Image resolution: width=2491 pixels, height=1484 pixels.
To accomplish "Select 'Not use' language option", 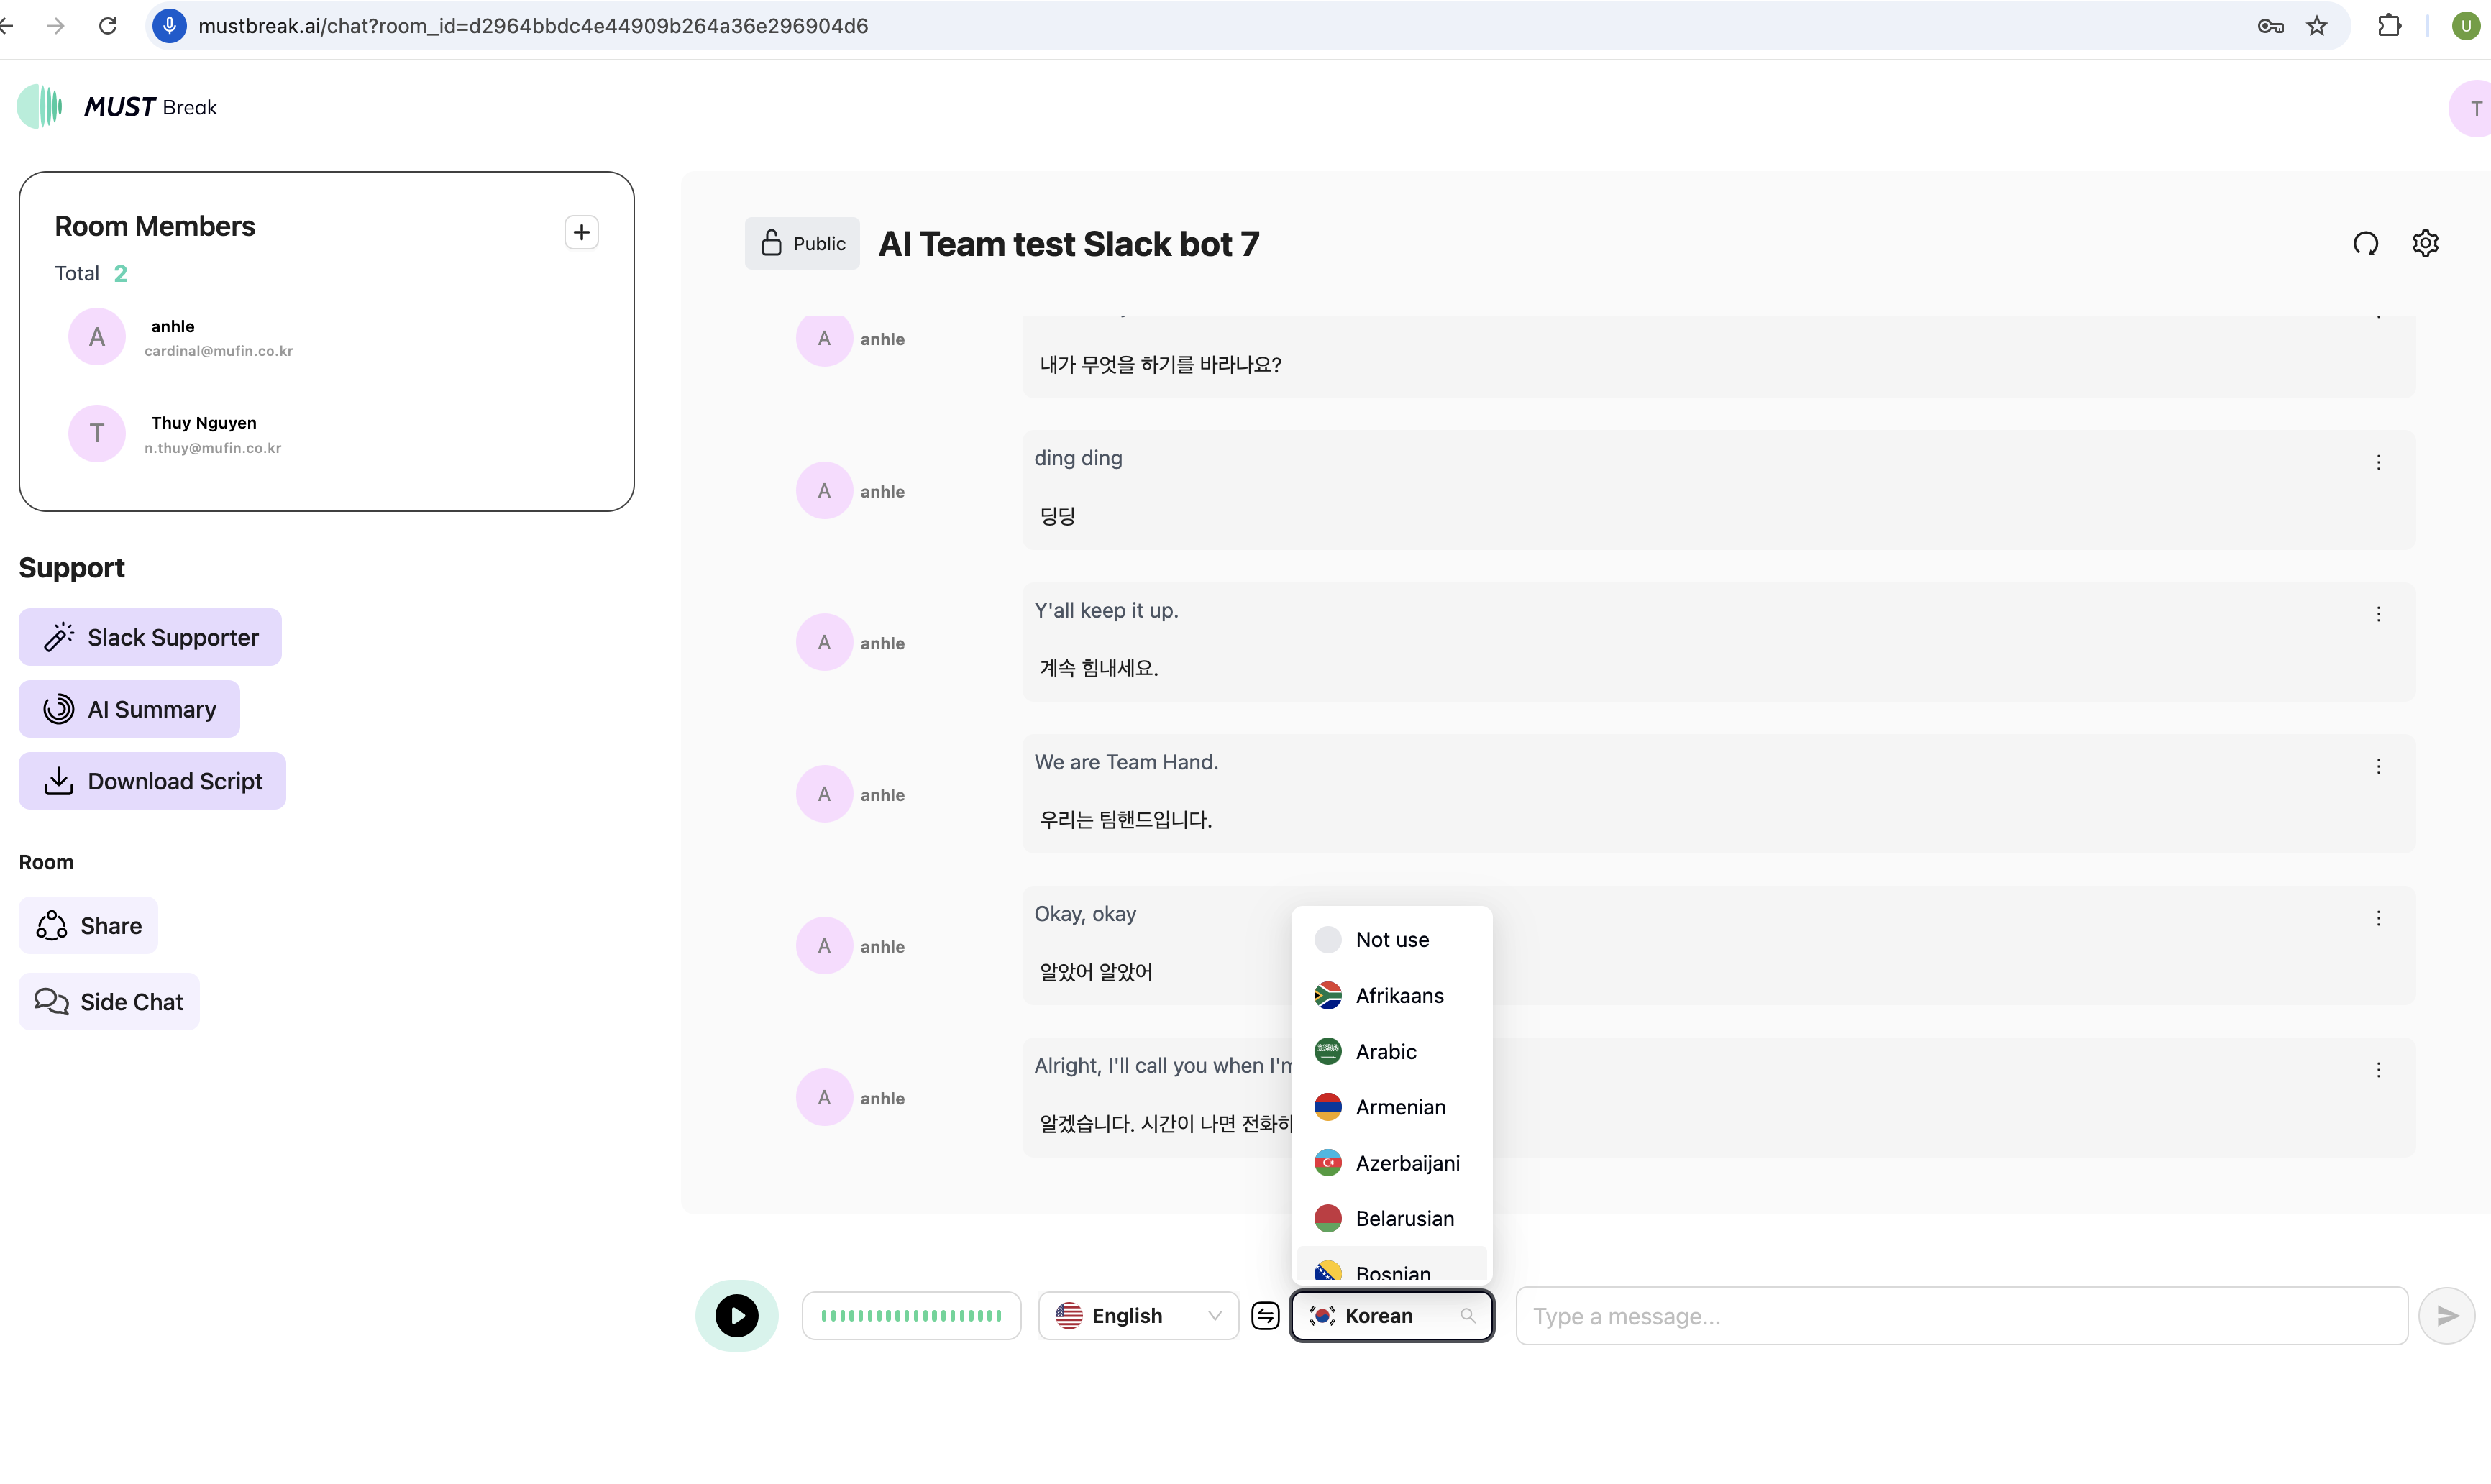I will tap(1391, 939).
